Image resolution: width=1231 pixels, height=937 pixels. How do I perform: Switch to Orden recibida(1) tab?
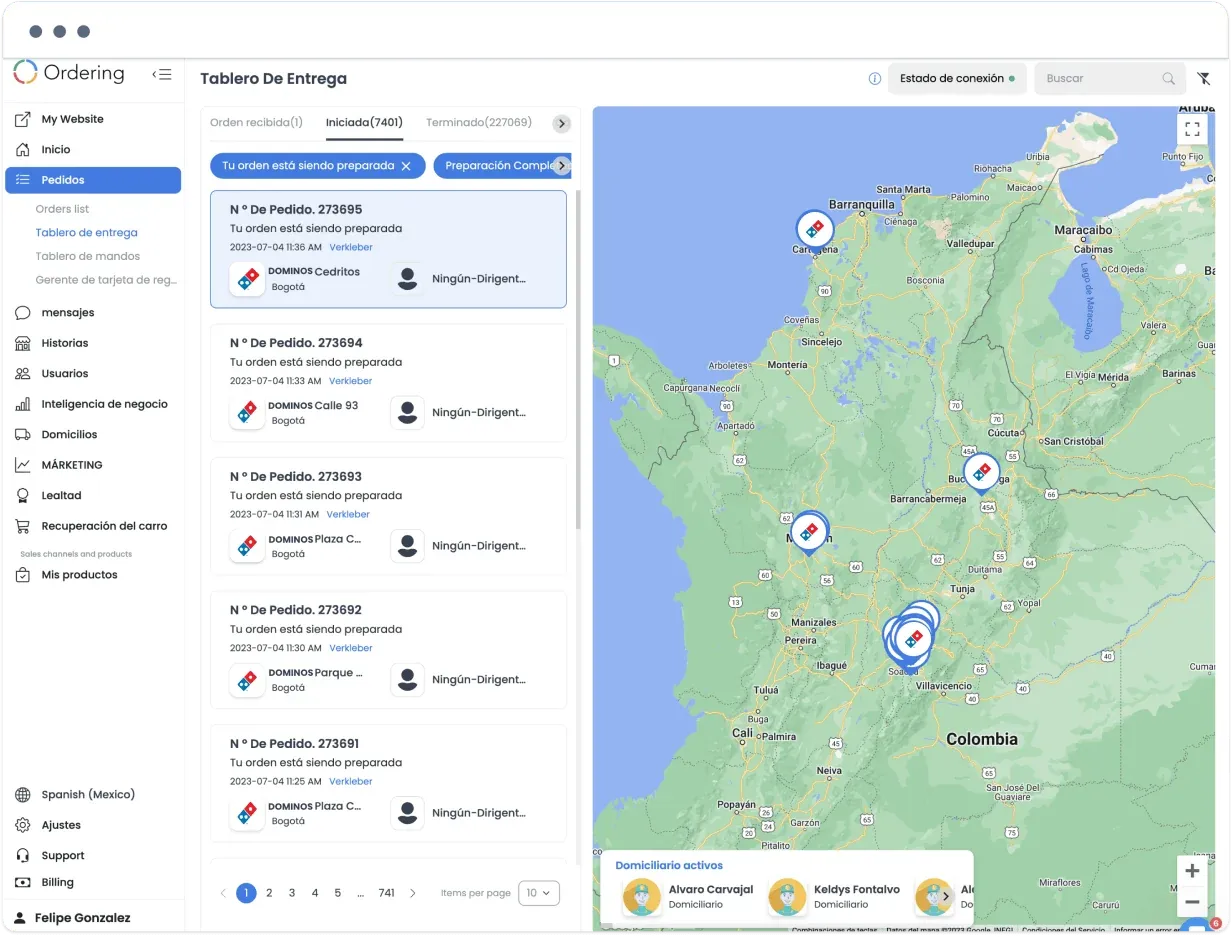[256, 123]
